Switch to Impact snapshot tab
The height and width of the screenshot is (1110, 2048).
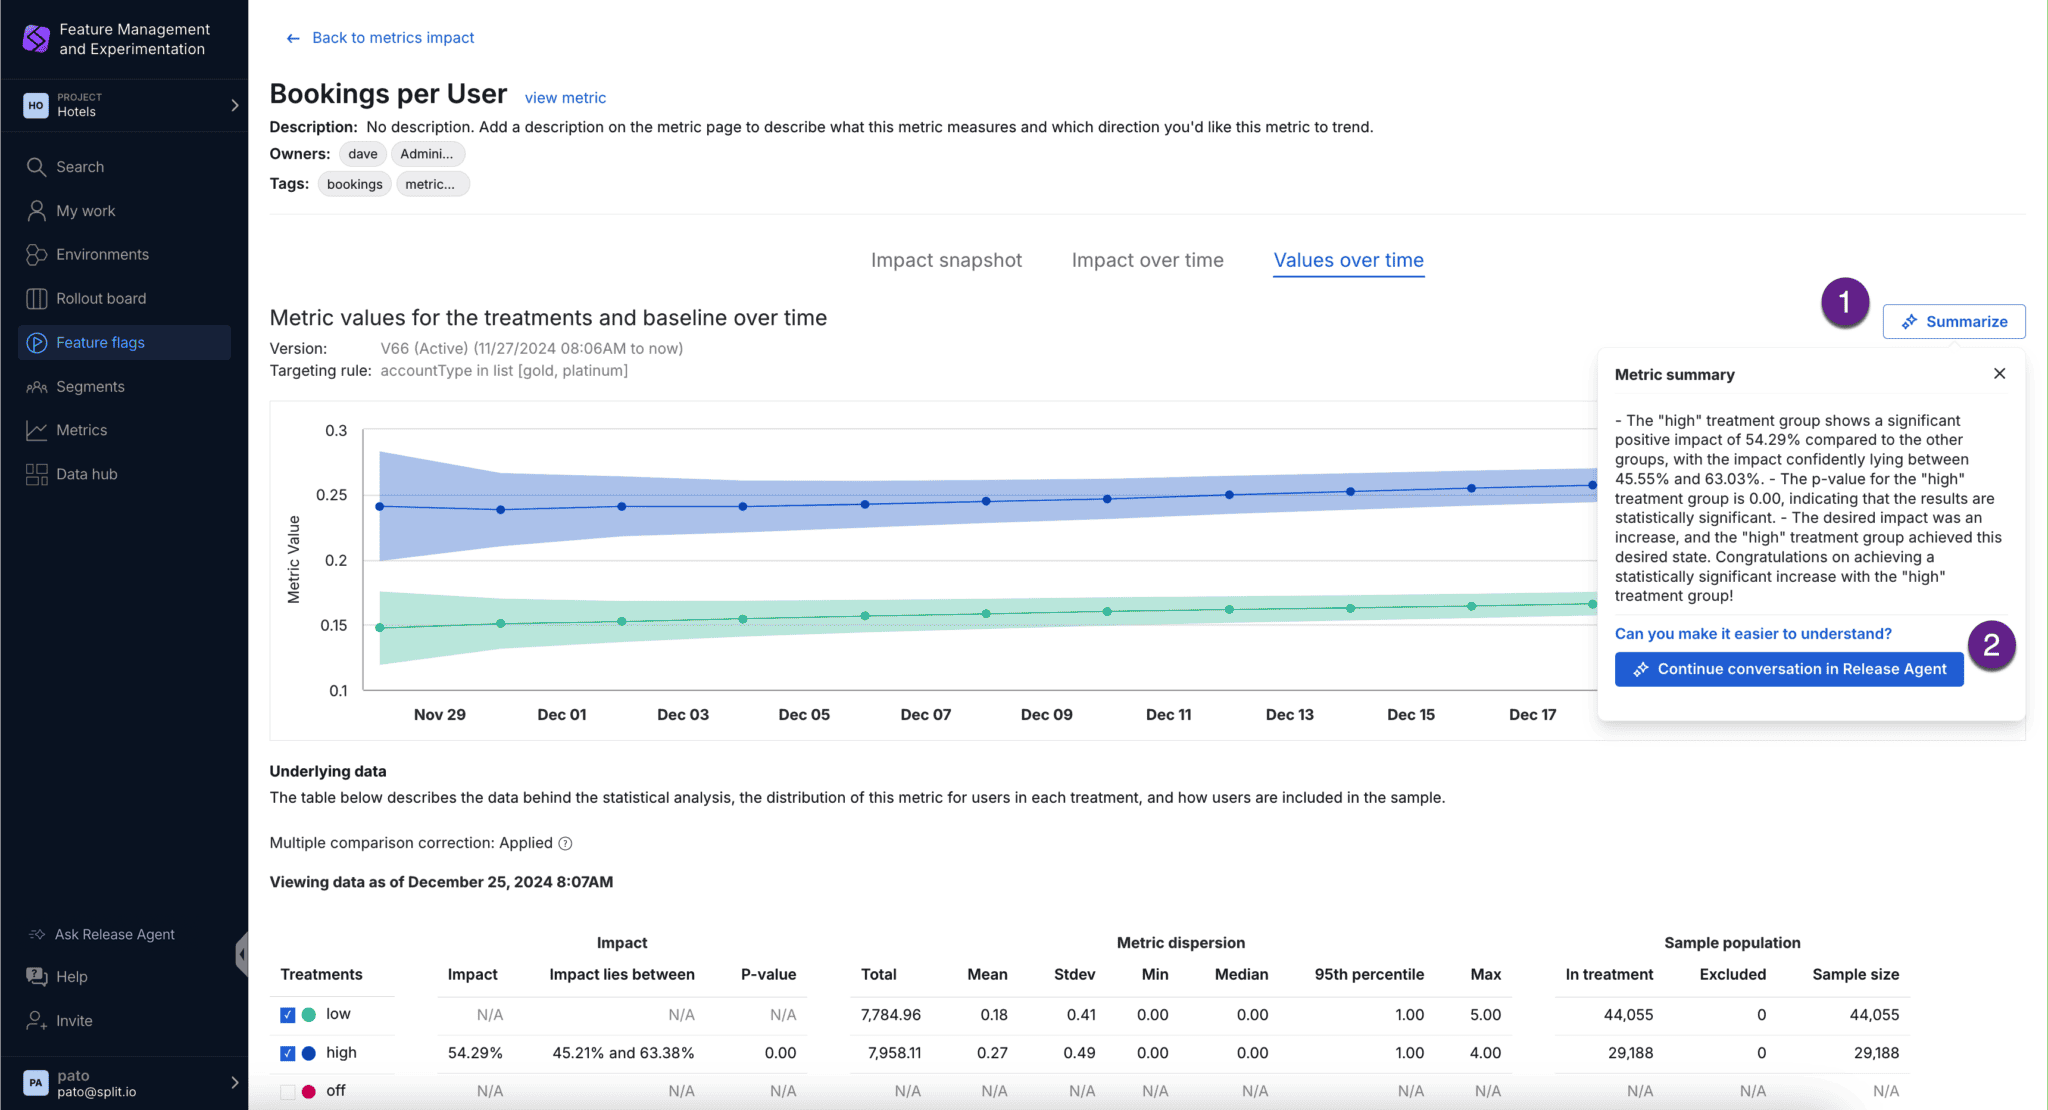[x=946, y=260]
